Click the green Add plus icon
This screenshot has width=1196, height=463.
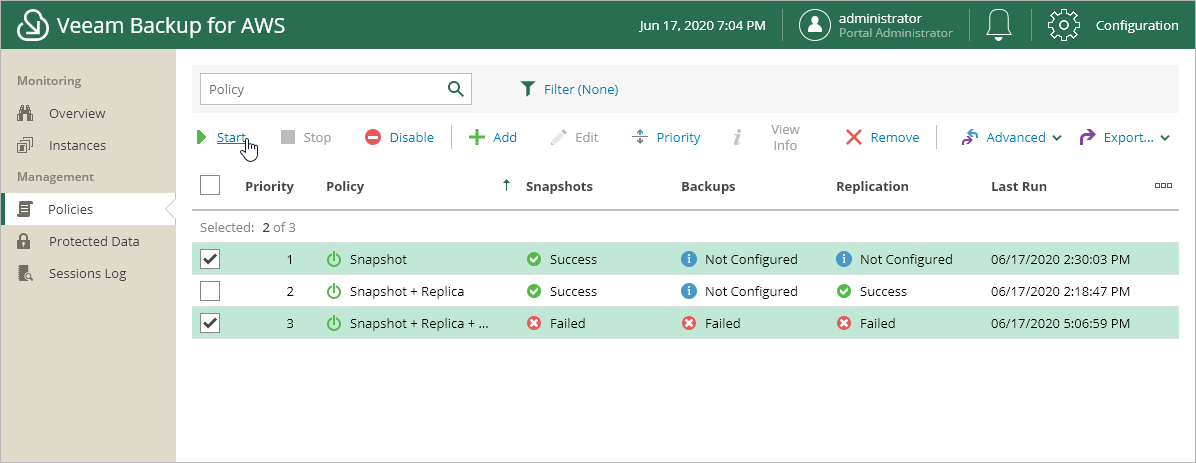click(477, 137)
